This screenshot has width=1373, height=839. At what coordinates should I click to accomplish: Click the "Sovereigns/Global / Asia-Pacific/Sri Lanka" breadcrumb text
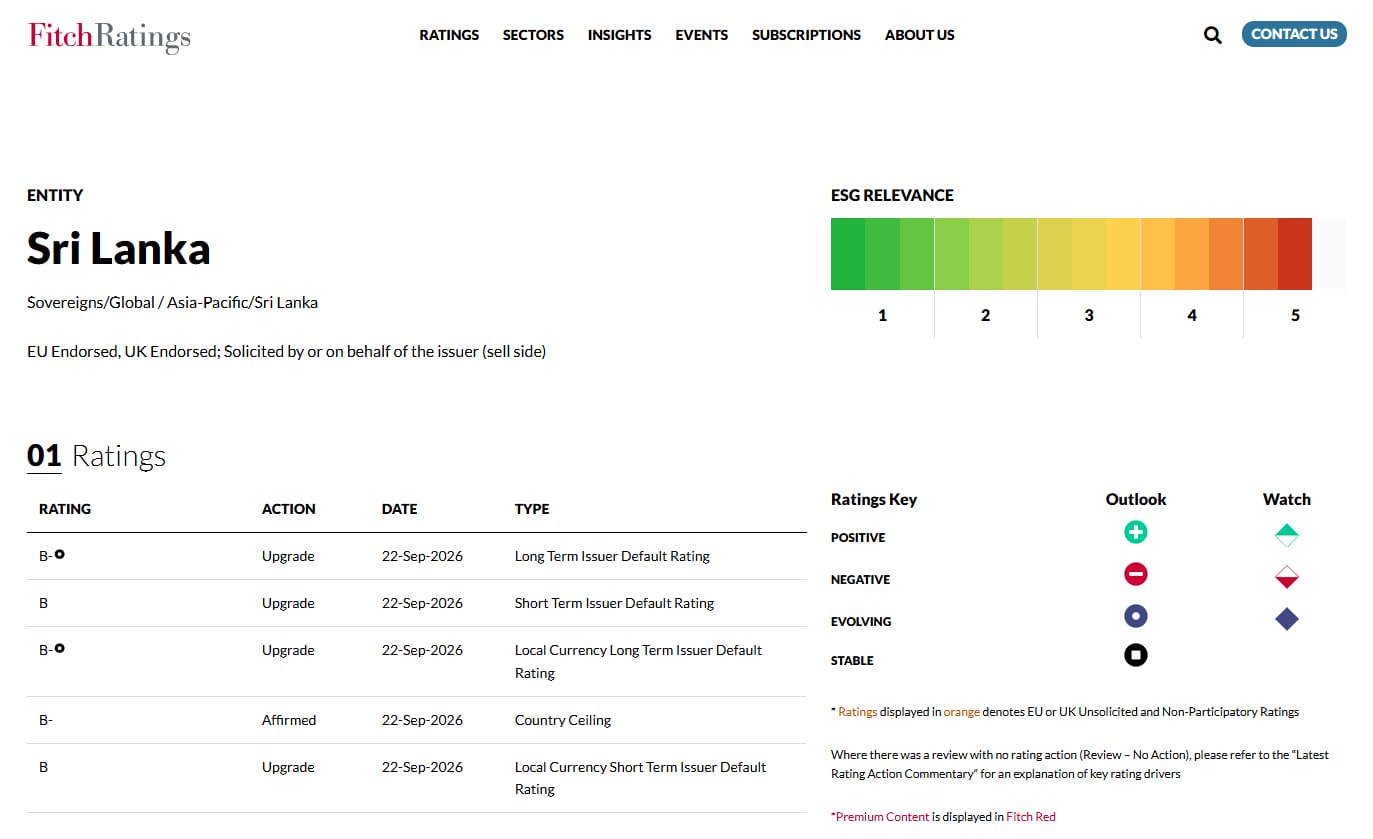click(172, 302)
